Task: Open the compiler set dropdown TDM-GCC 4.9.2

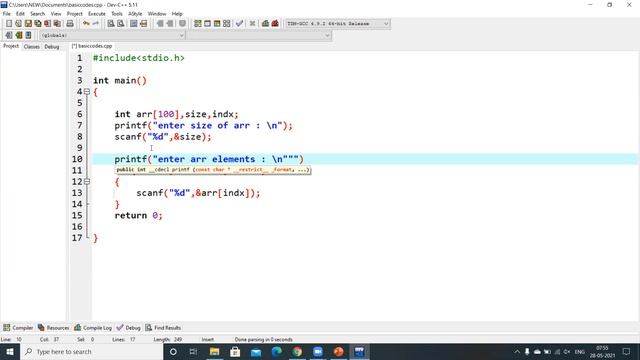Action: point(338,24)
